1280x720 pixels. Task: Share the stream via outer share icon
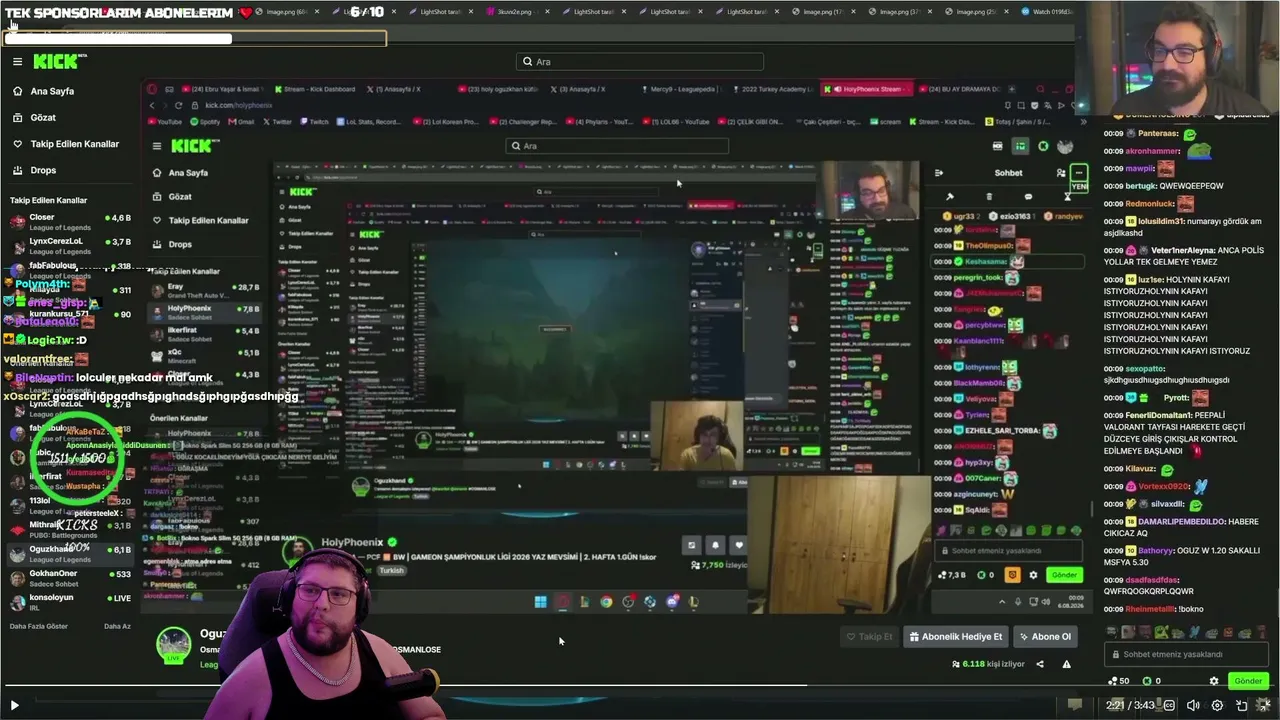click(x=1040, y=664)
